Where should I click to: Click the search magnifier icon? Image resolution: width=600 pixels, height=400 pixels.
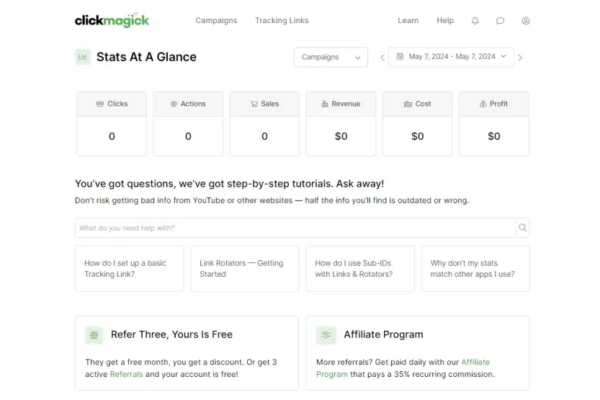coord(522,228)
